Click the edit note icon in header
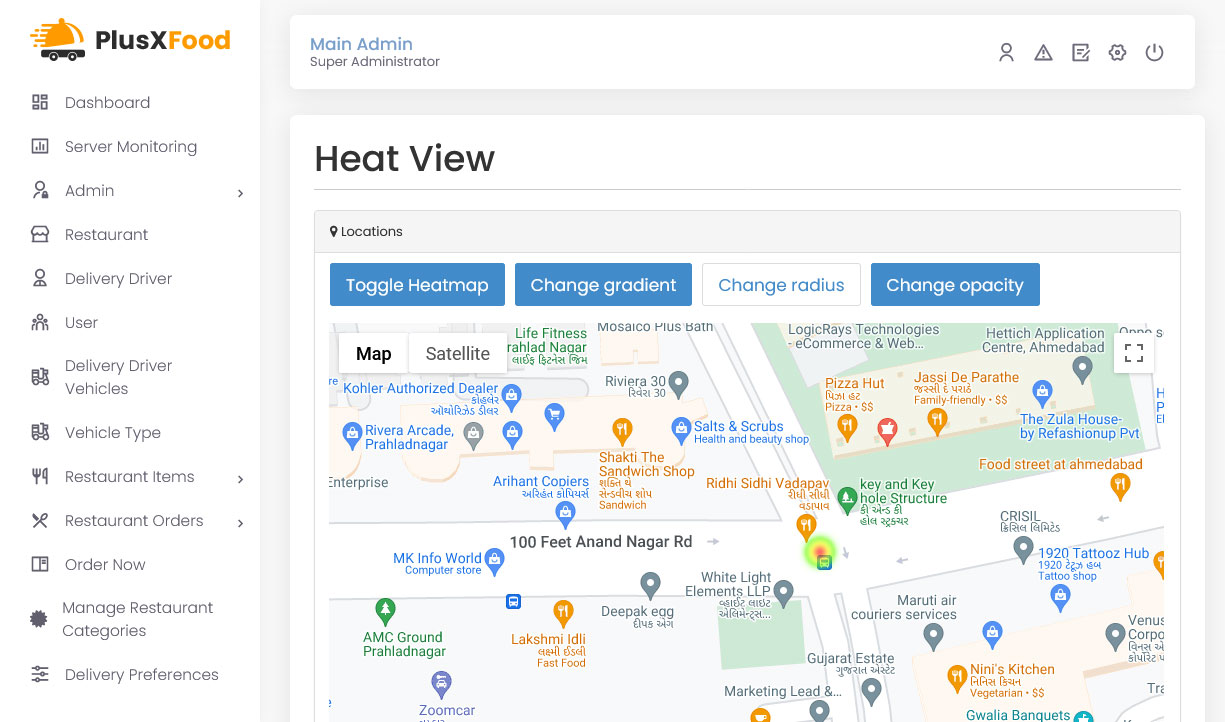 tap(1080, 53)
